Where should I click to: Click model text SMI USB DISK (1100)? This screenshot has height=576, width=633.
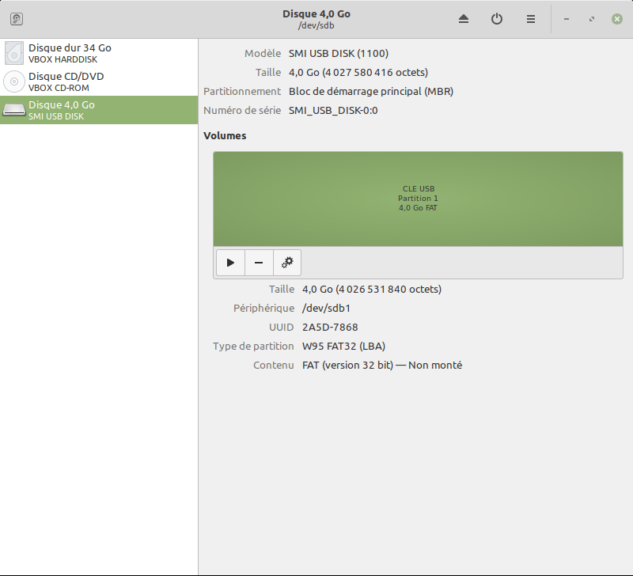coord(338,54)
